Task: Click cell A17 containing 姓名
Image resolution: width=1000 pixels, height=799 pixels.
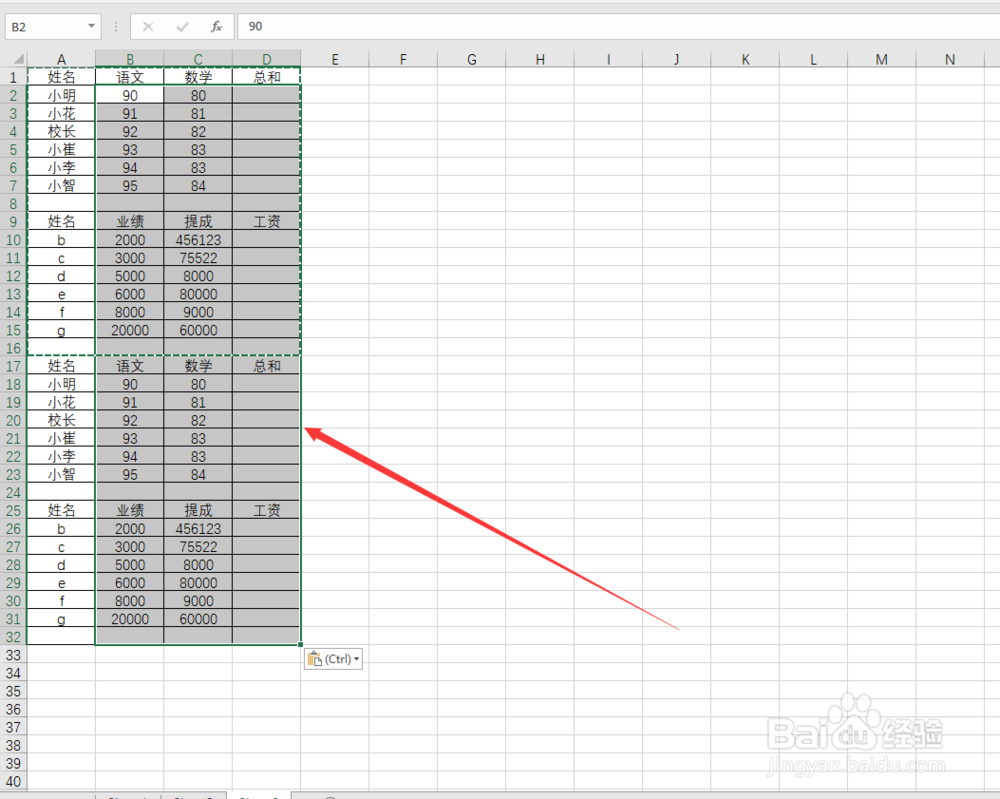Action: [x=61, y=366]
